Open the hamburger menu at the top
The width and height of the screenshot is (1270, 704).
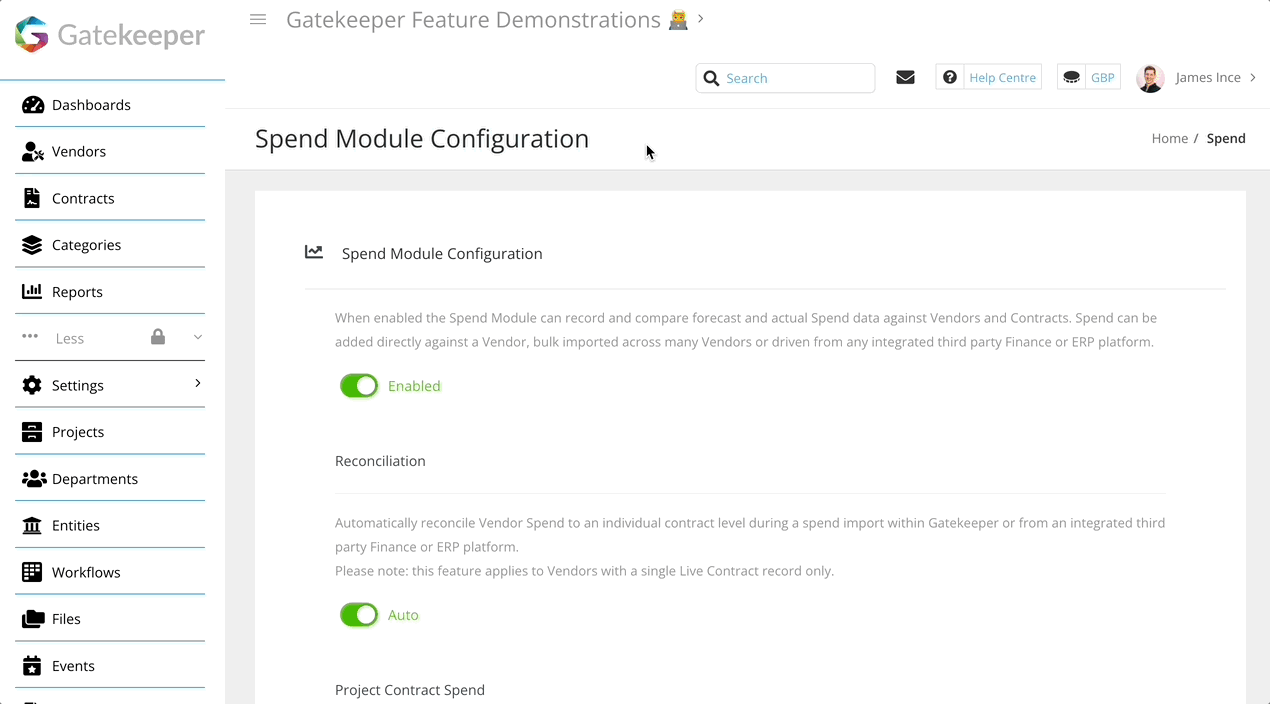coord(258,19)
